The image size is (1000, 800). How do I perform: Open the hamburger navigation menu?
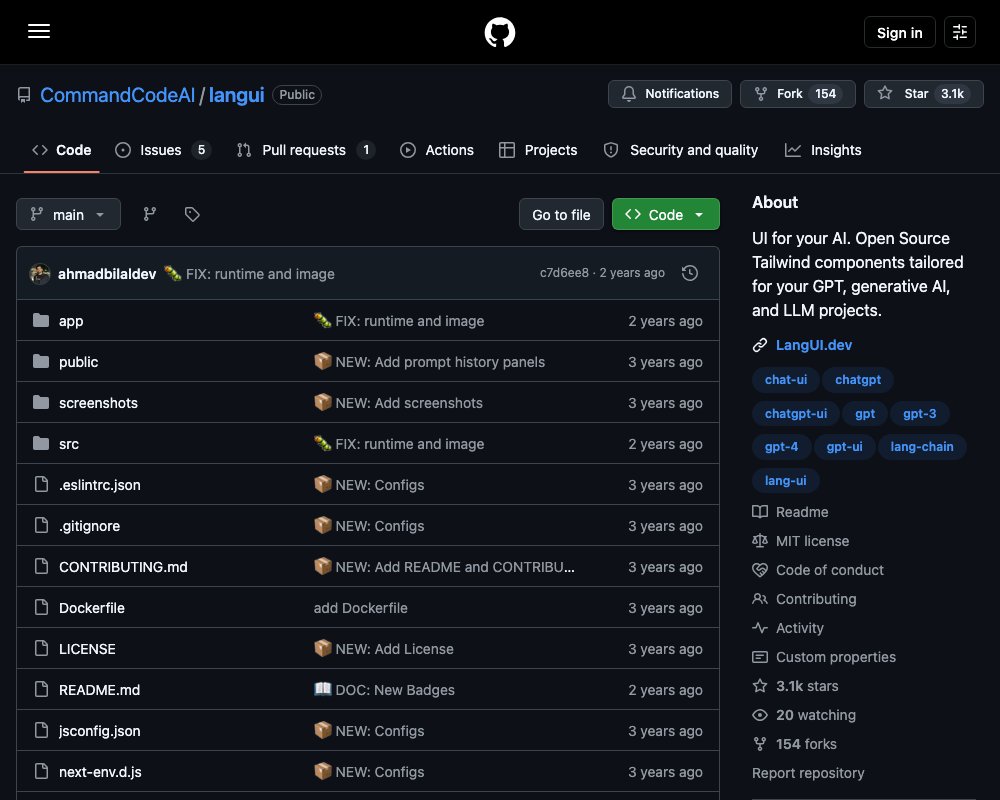pos(39,31)
